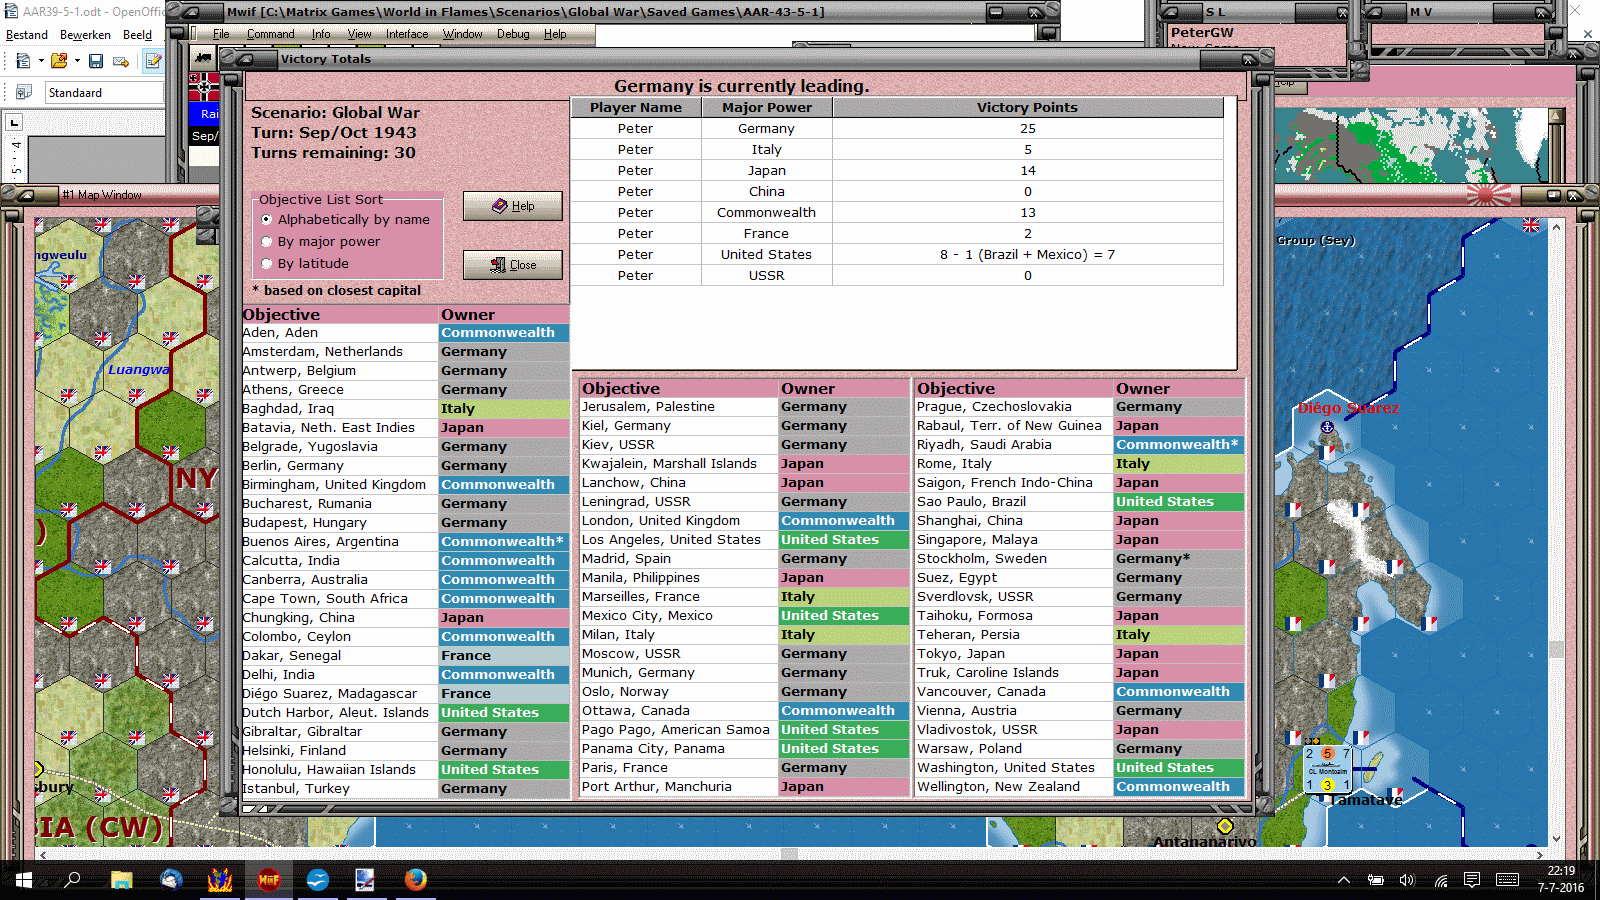Open the Command menu in Mwif
Screen dimensions: 1600x900
(x=271, y=34)
